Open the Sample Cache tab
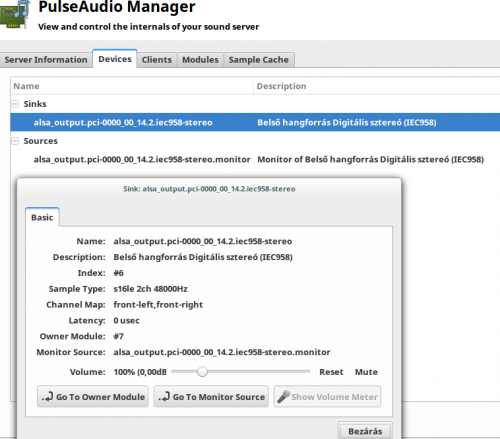This screenshot has width=500, height=439. [259, 60]
